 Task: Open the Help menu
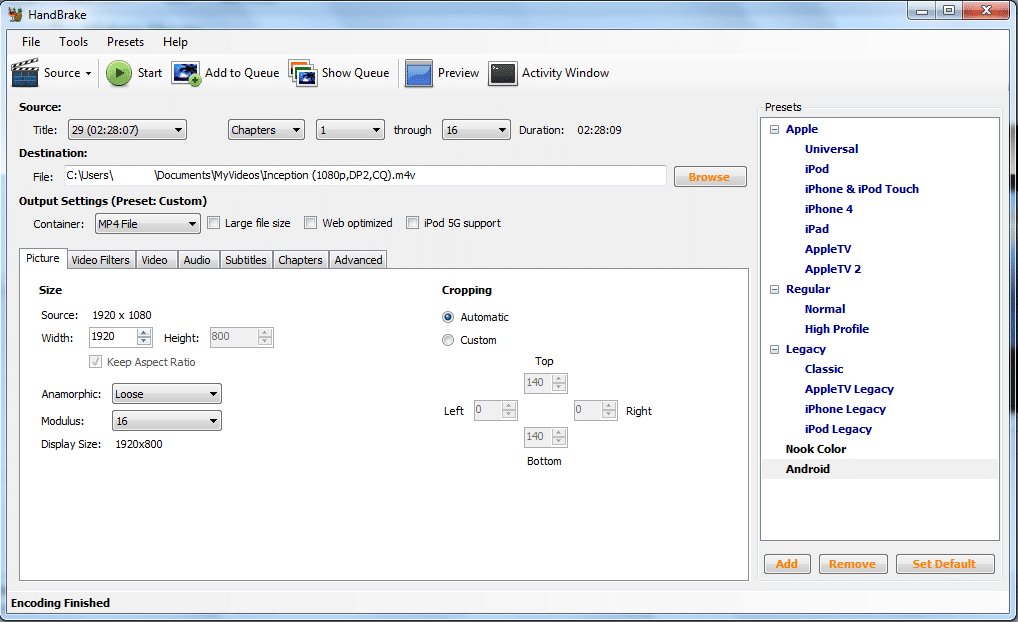click(x=175, y=42)
